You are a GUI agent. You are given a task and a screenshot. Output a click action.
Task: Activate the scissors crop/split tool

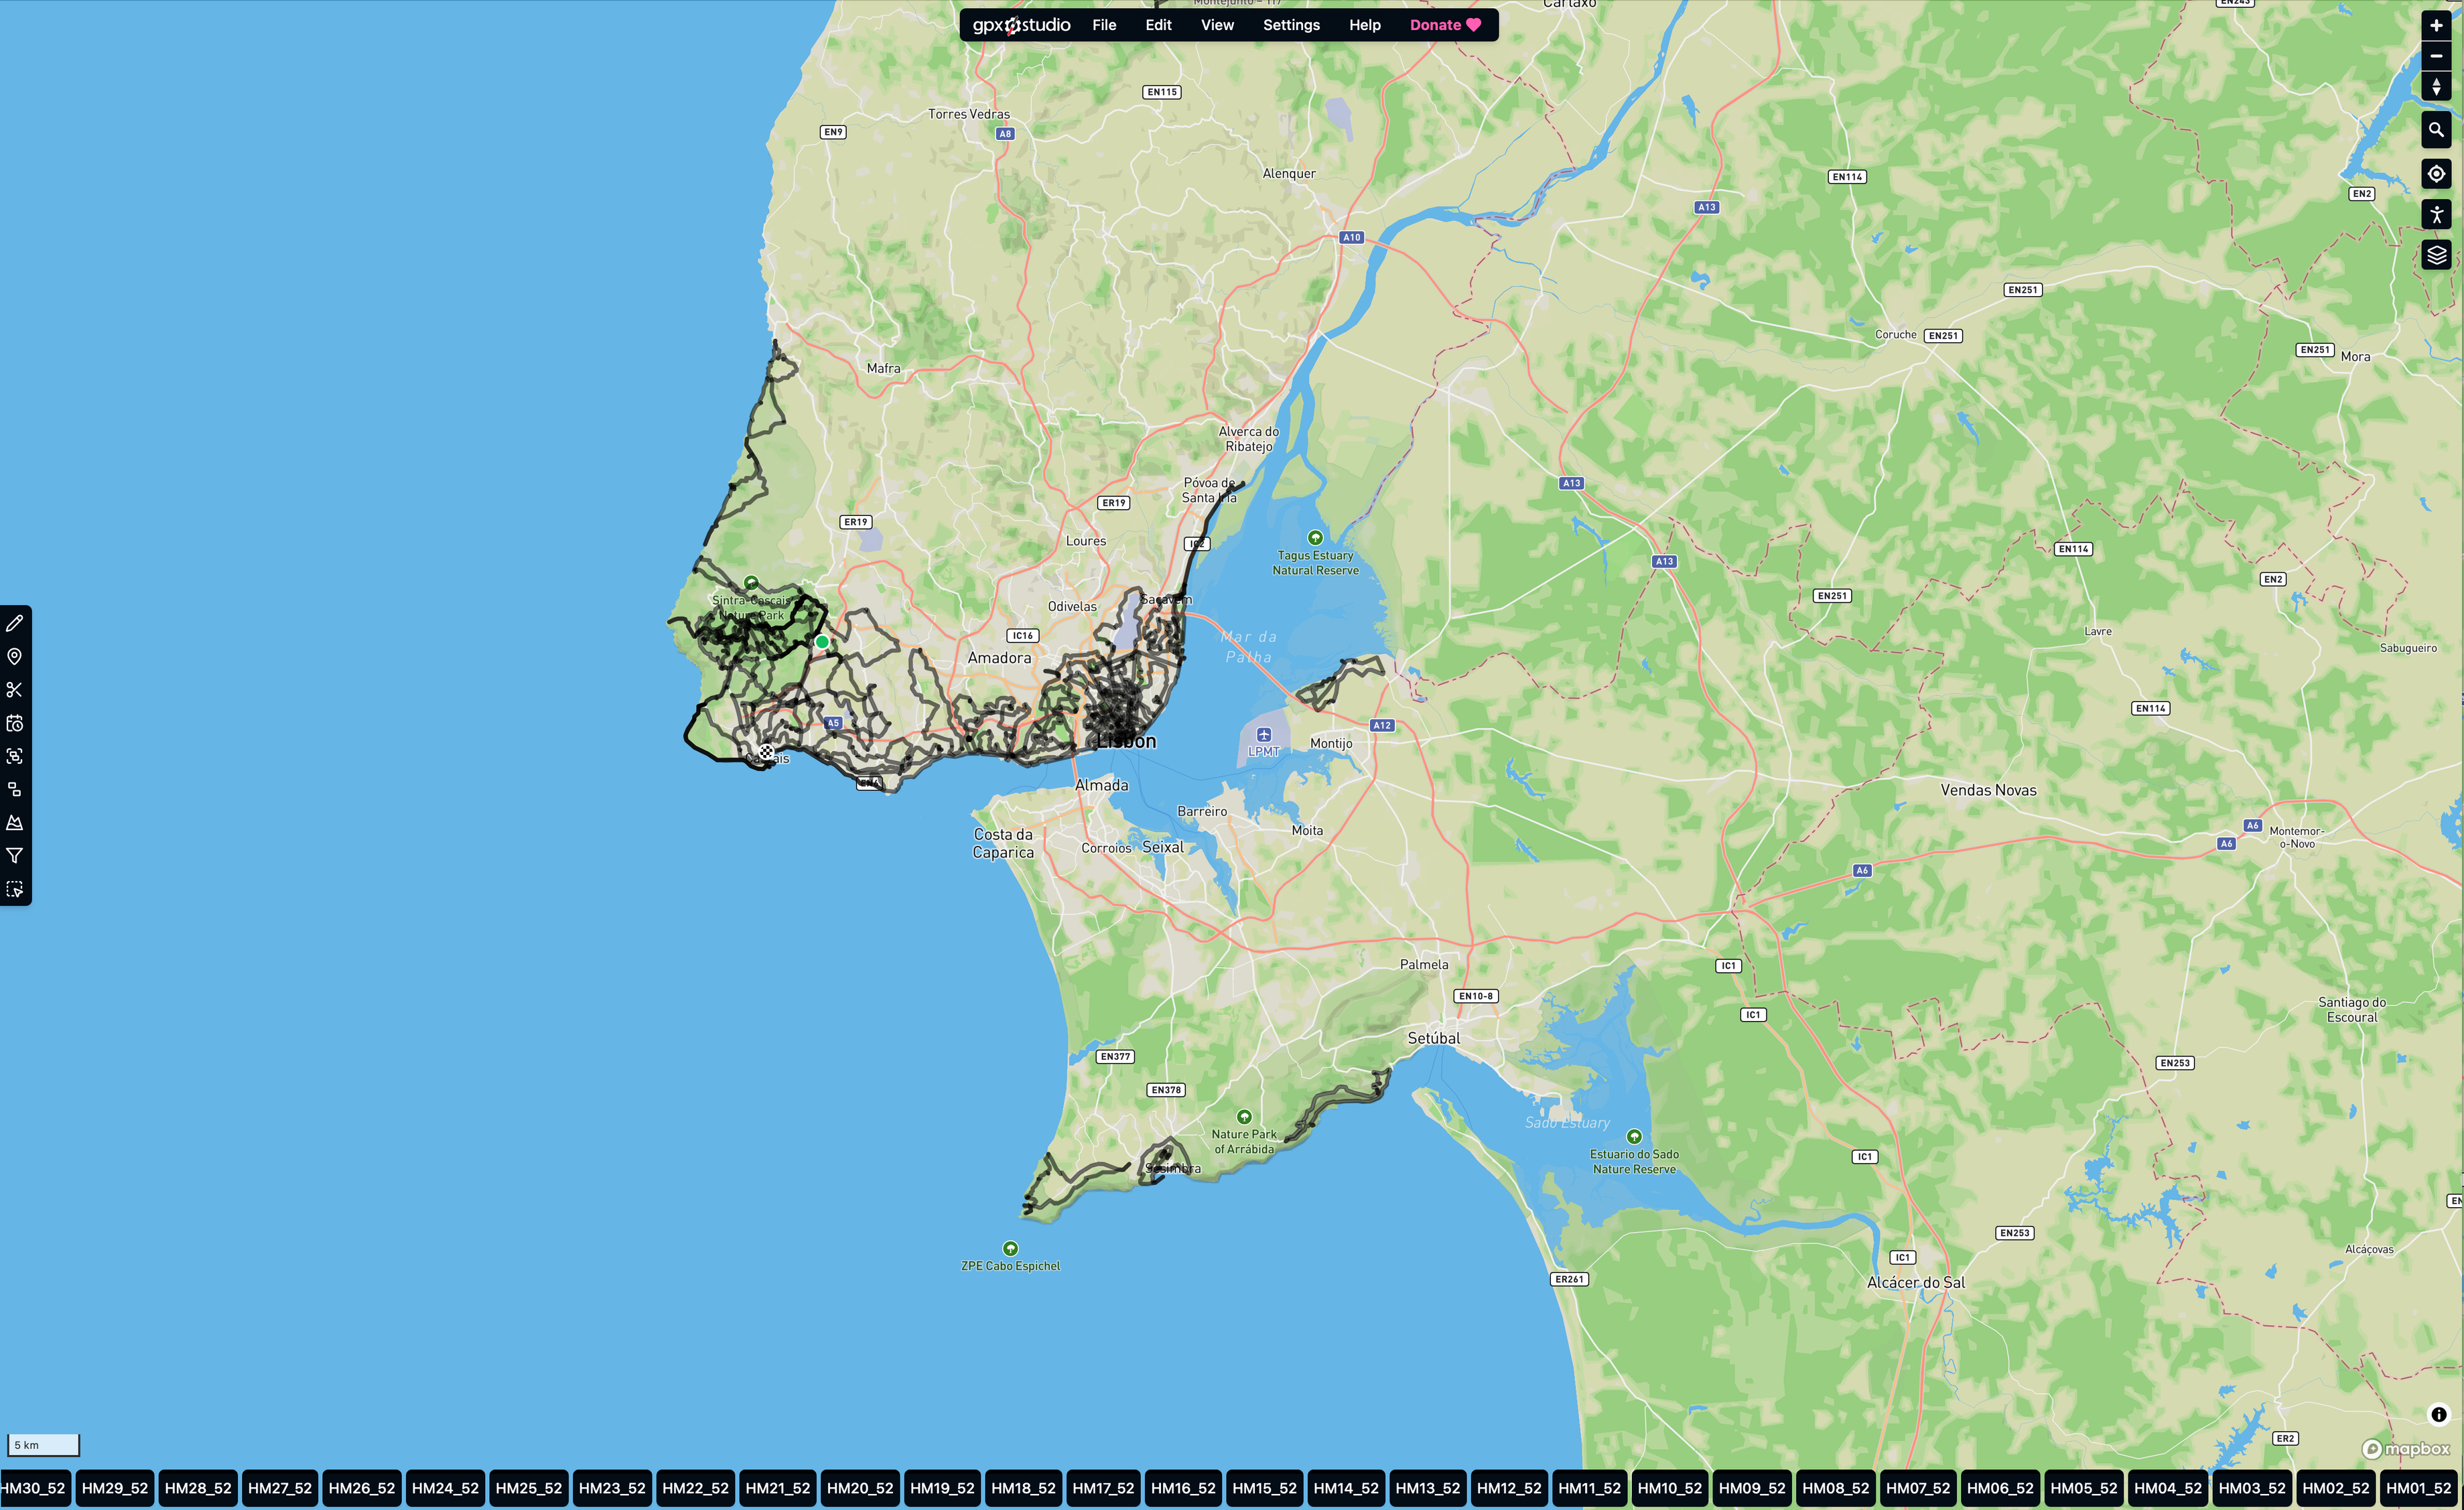15,690
